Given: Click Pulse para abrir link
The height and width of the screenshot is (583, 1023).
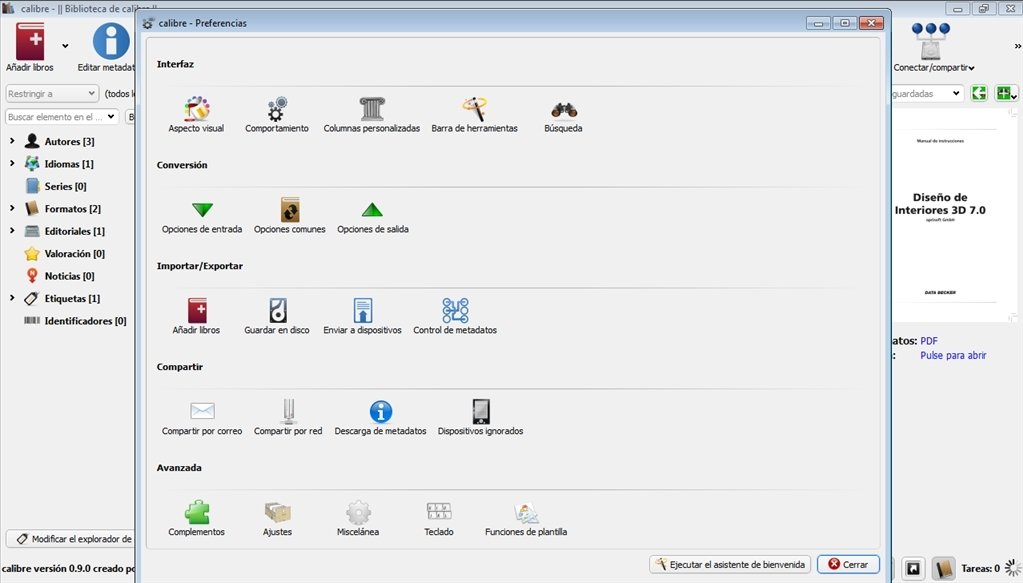Looking at the screenshot, I should pos(953,355).
